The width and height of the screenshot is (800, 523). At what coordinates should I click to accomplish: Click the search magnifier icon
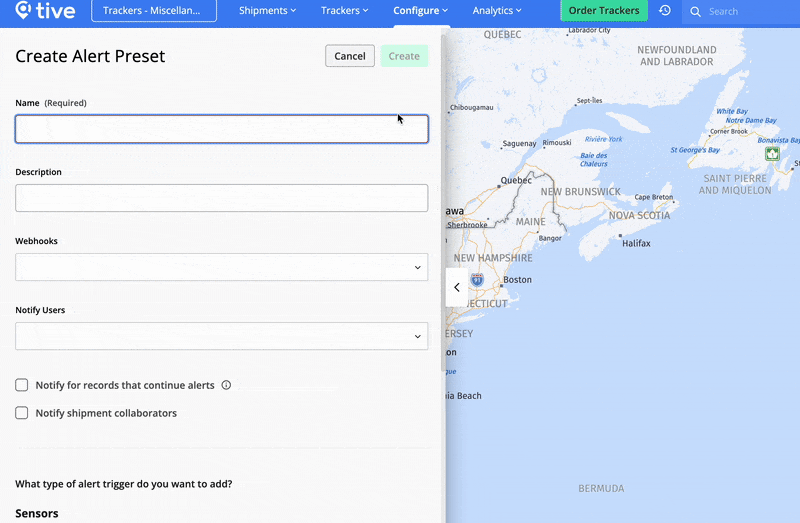coord(695,12)
